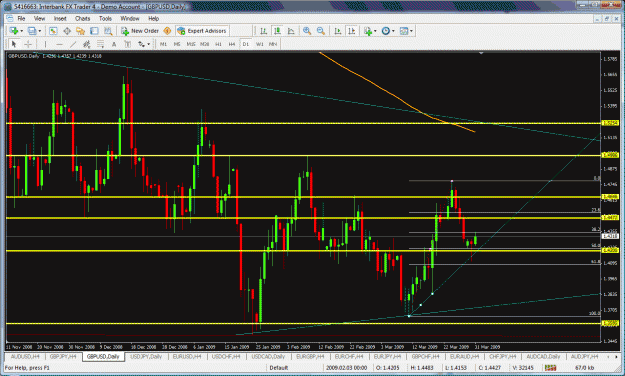
Task: Open the Help menu
Action: coord(153,18)
